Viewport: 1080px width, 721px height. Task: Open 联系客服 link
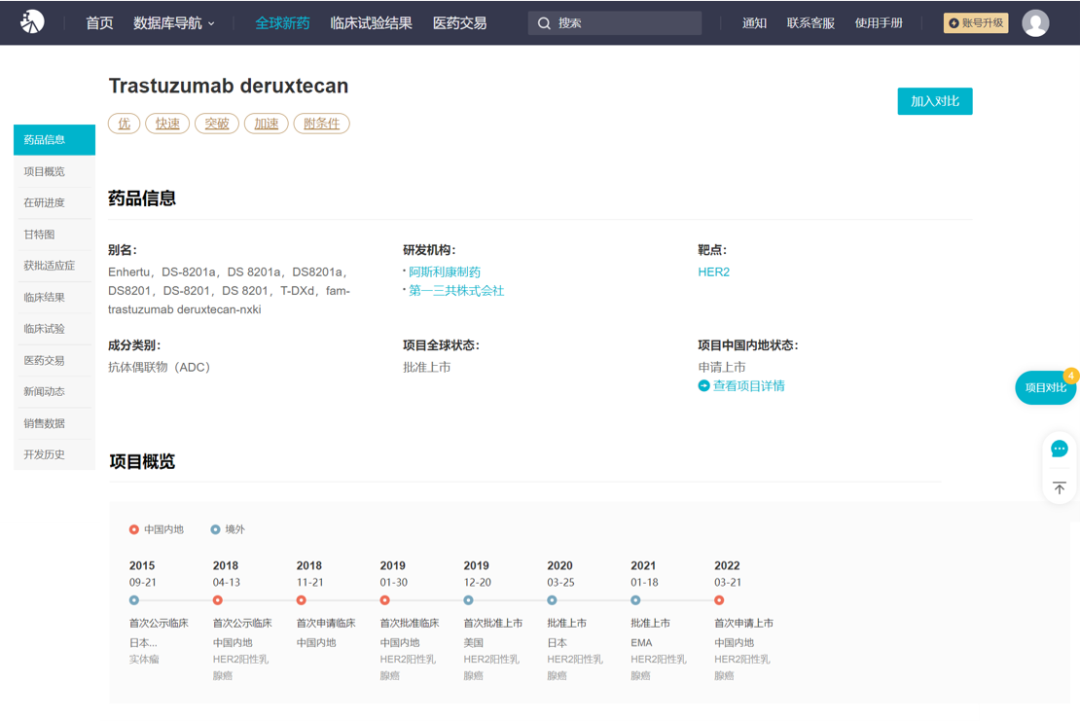click(x=811, y=23)
